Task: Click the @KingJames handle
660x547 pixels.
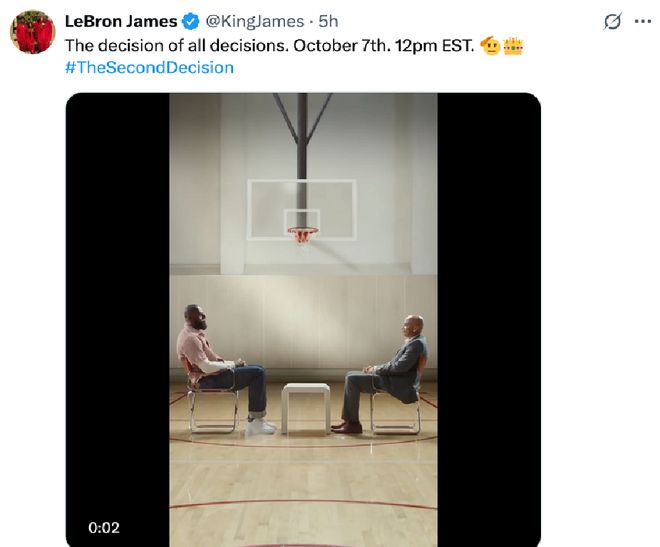Action: tap(256, 21)
